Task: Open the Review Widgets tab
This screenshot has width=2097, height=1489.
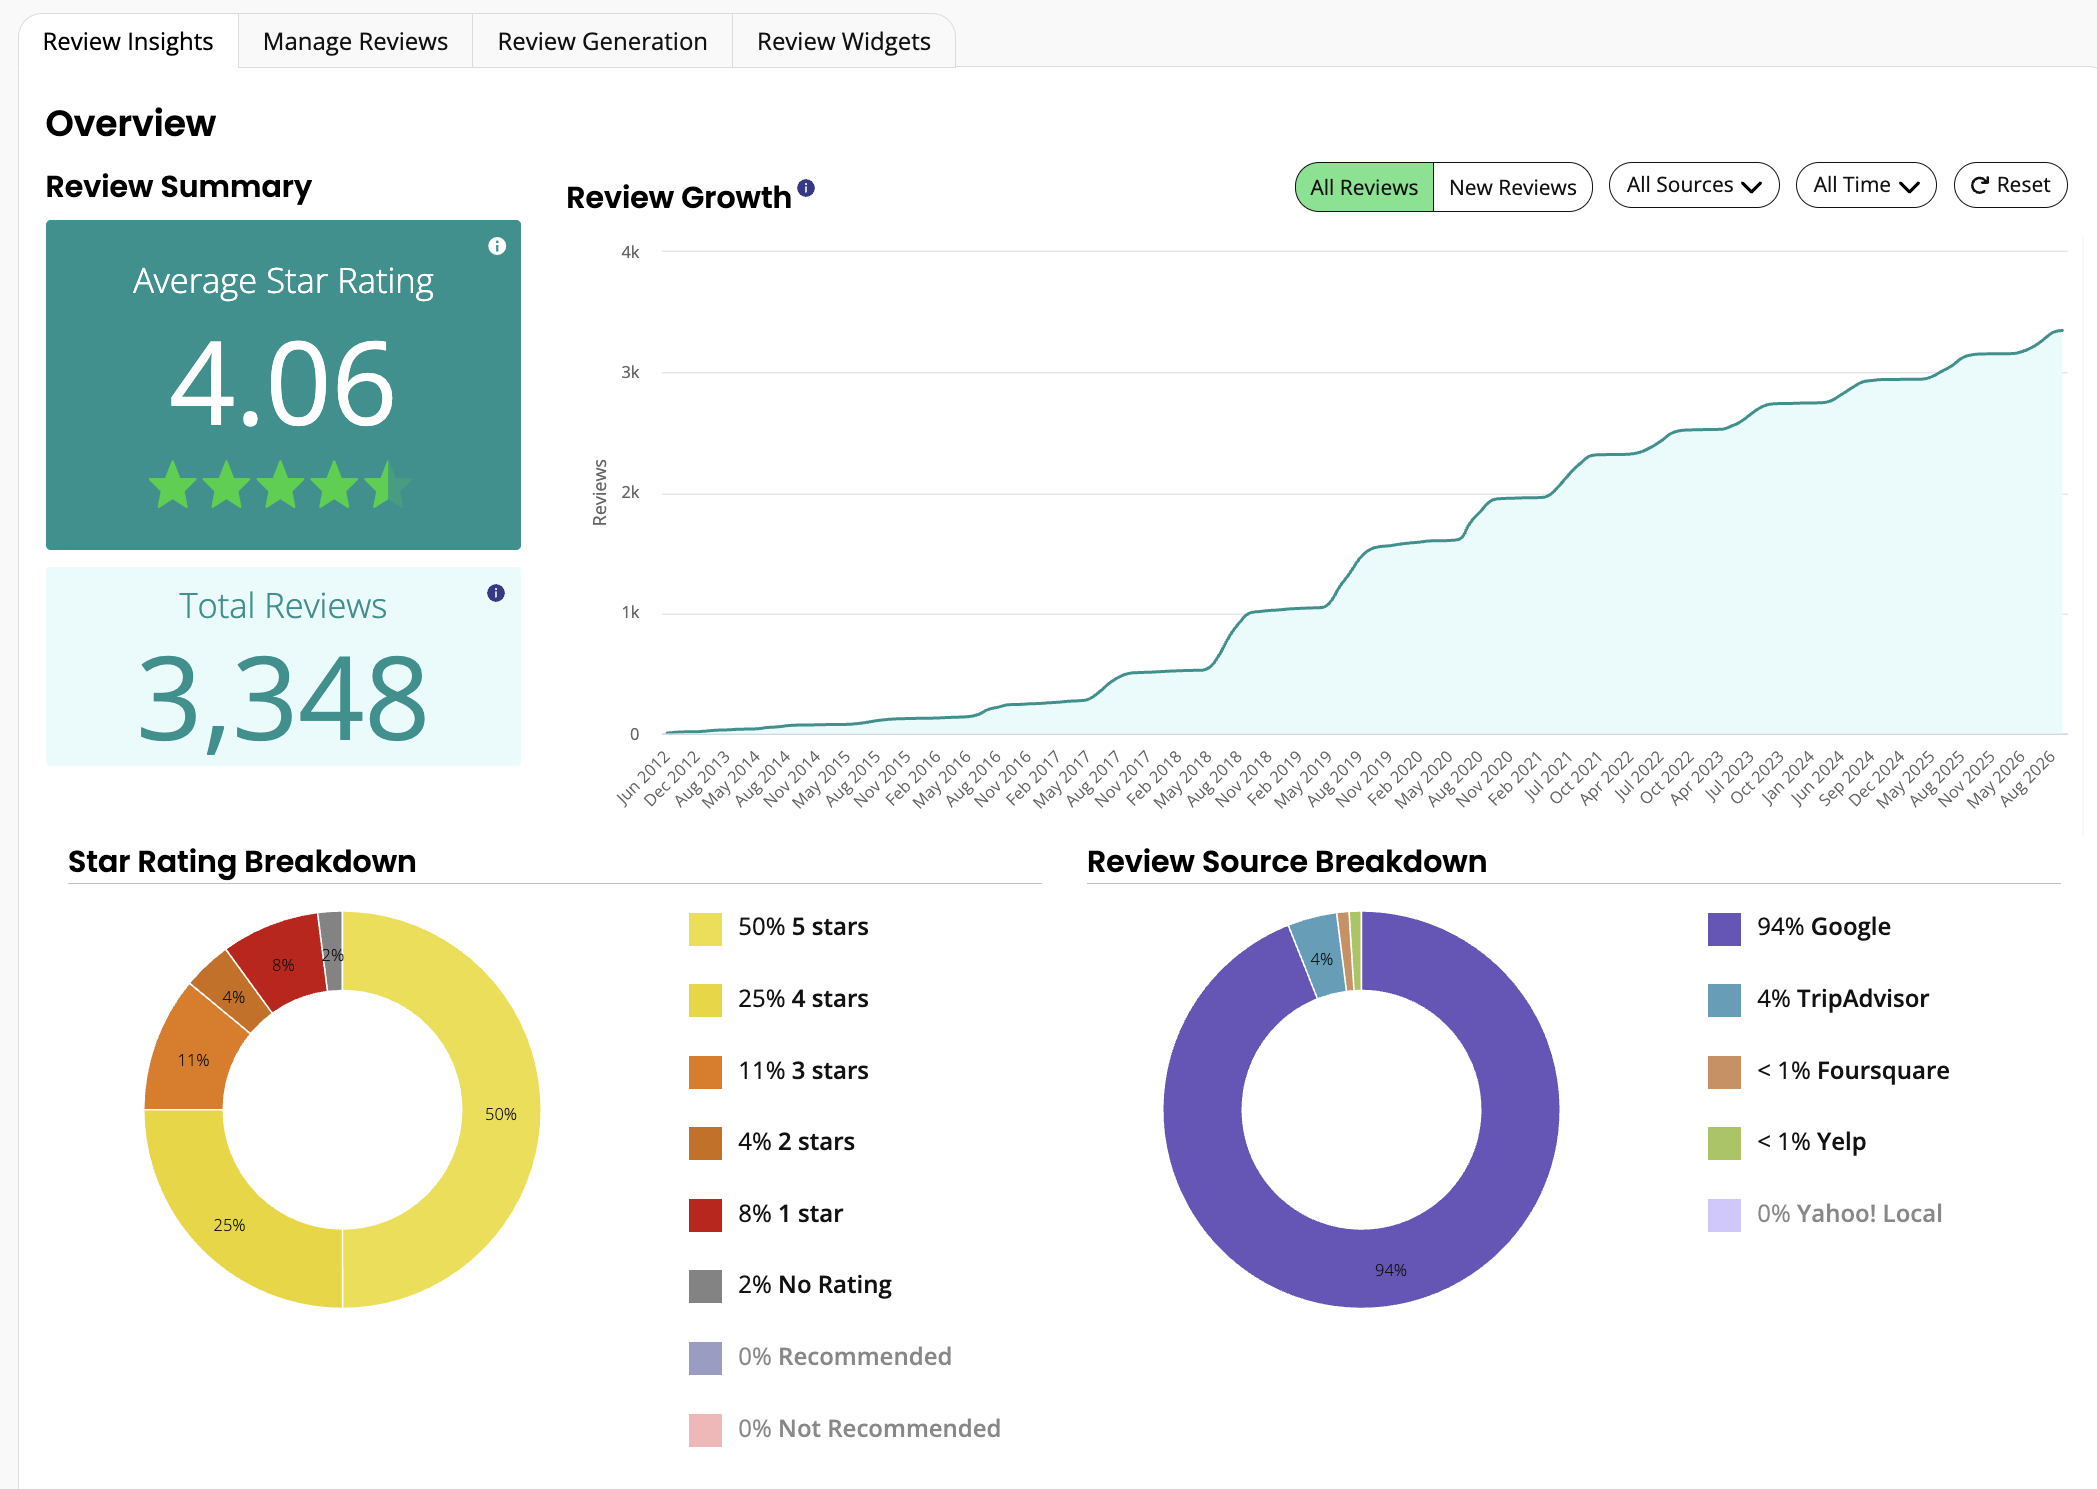Action: (843, 41)
